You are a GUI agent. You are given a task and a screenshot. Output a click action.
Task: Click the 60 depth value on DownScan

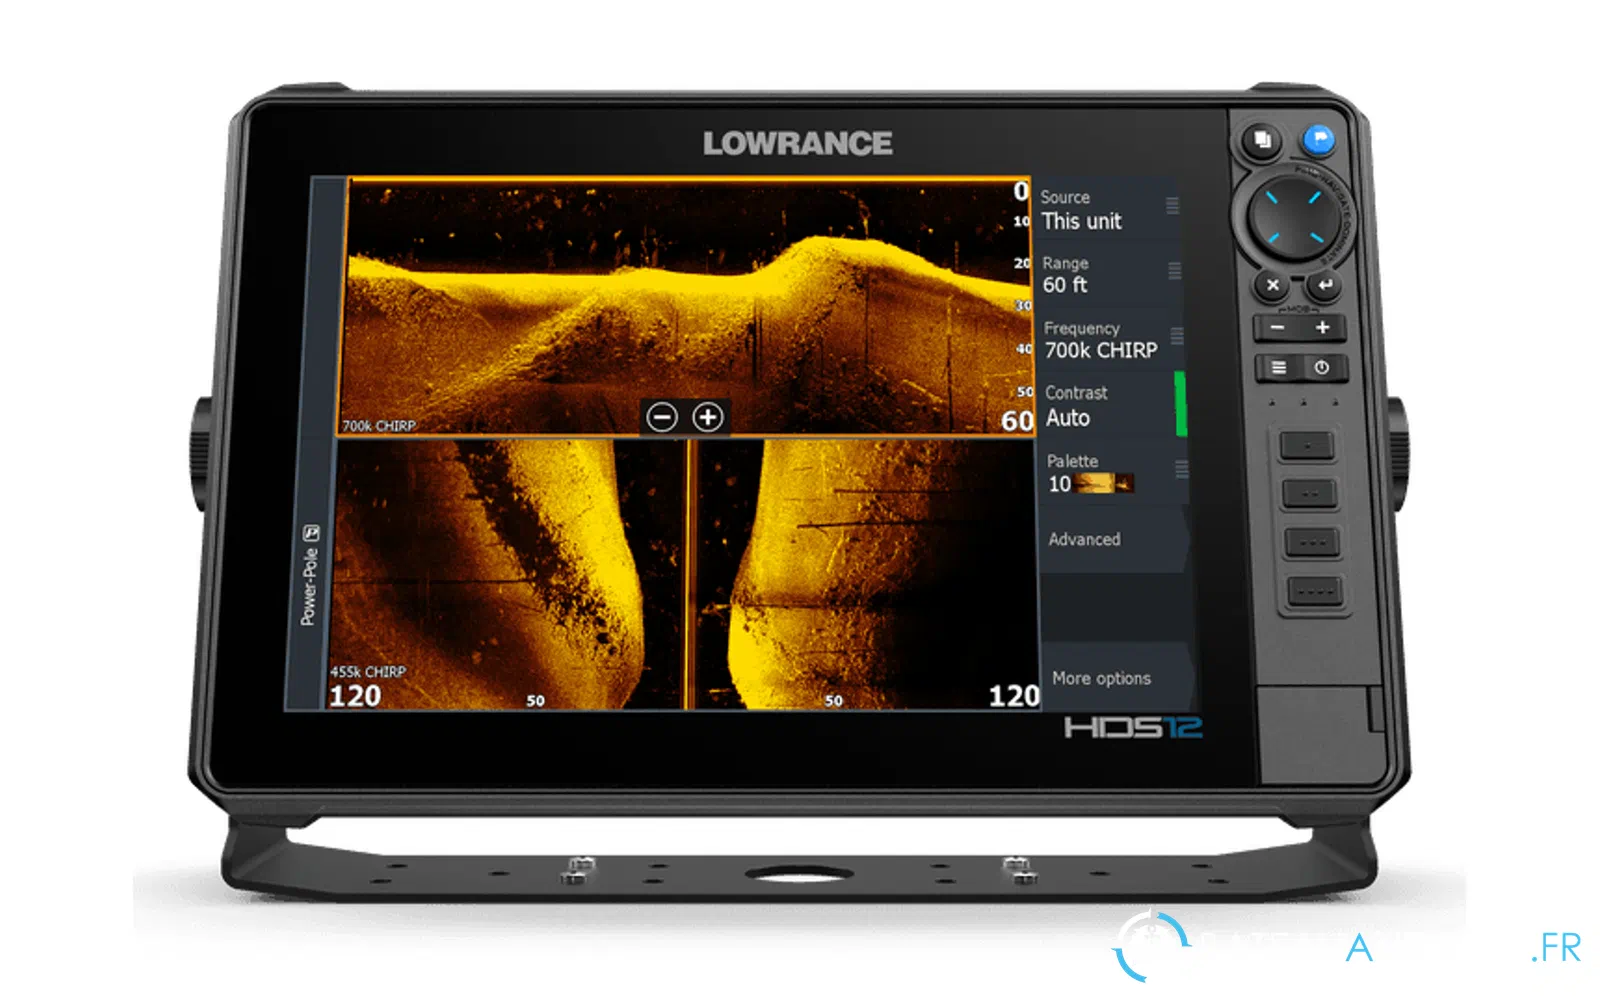[x=1017, y=421]
